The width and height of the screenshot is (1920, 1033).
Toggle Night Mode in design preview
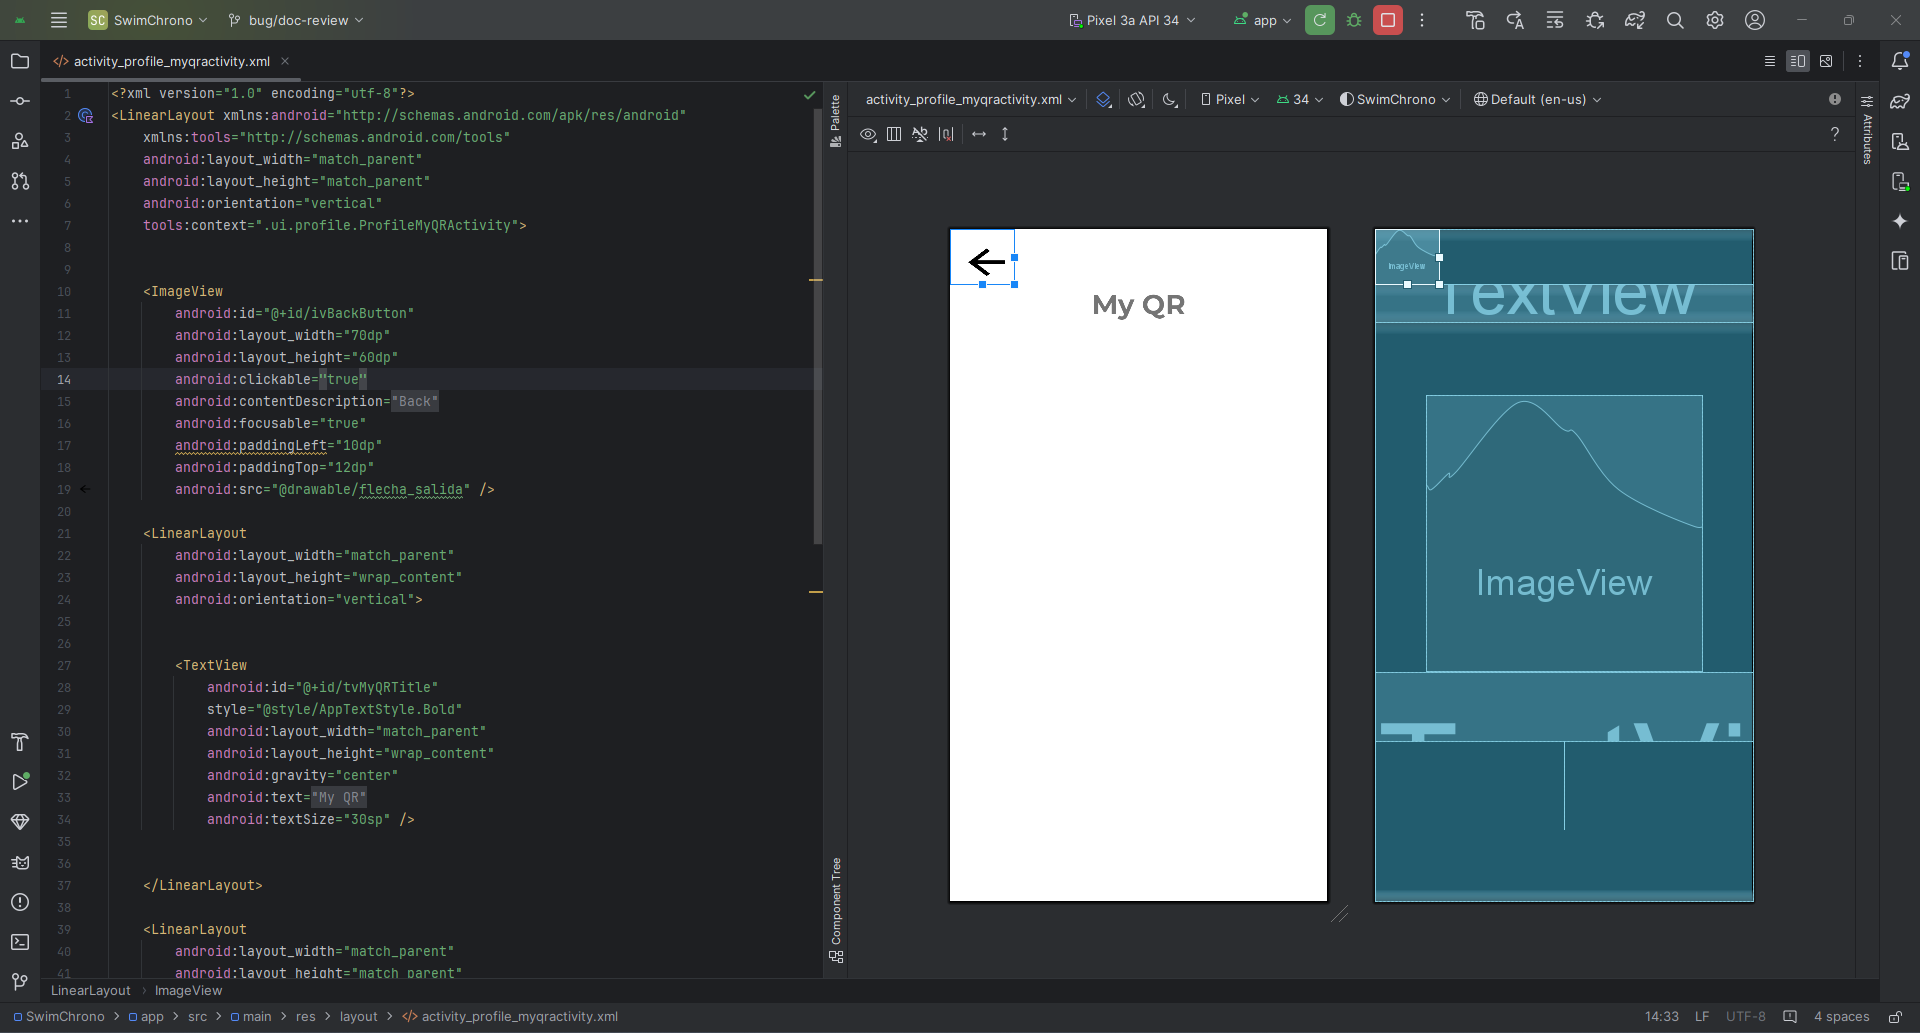pyautogui.click(x=1169, y=99)
